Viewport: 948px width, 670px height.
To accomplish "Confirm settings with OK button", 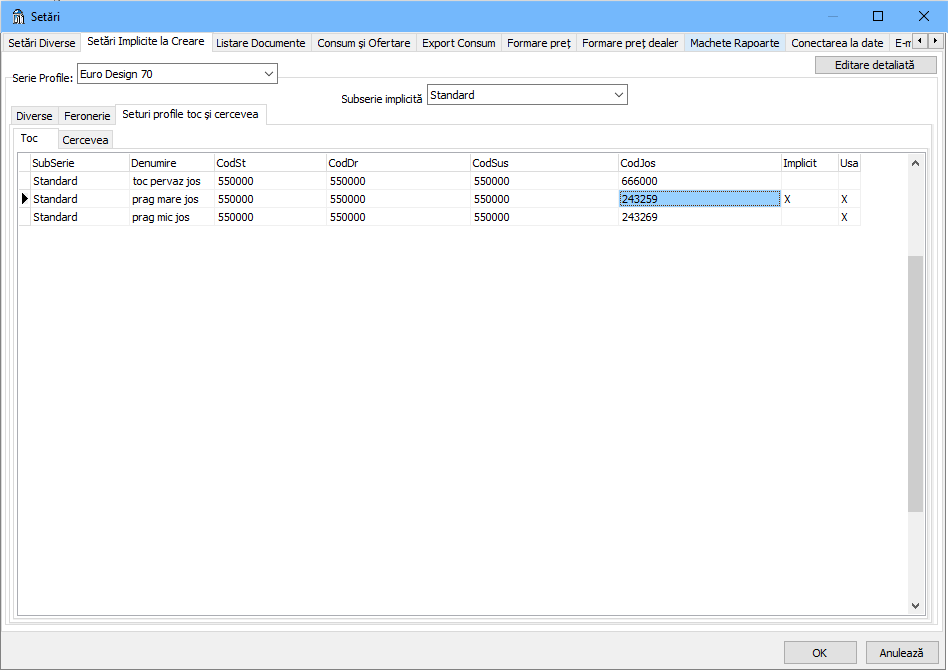I will (819, 653).
